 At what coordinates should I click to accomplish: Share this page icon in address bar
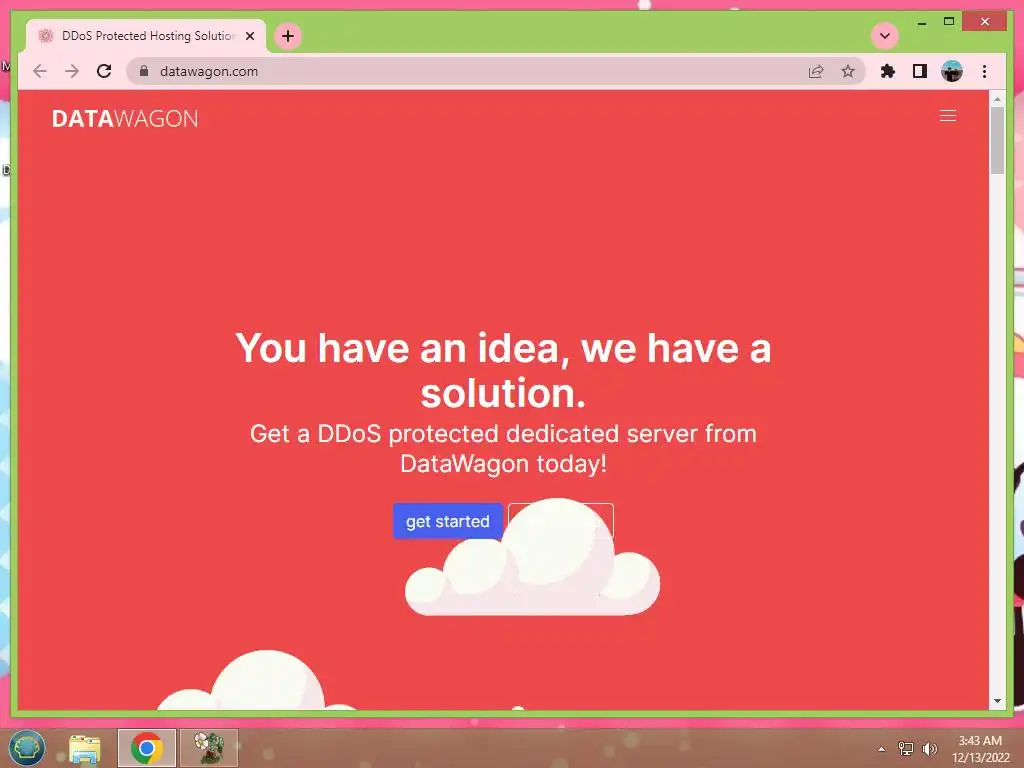(816, 71)
